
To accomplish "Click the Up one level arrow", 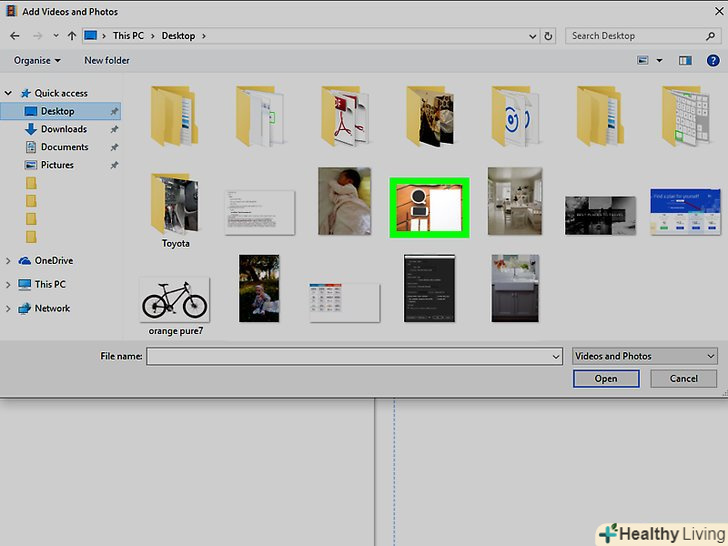I will pos(70,36).
